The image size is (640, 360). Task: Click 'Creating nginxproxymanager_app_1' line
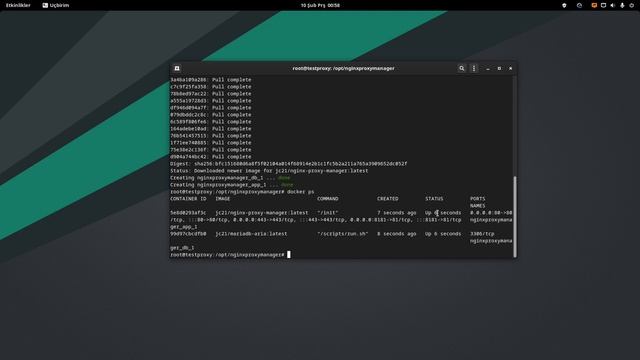click(x=231, y=185)
